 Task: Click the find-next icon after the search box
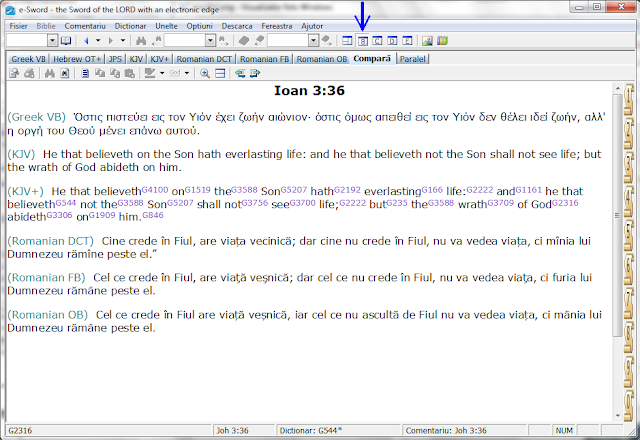pos(224,40)
